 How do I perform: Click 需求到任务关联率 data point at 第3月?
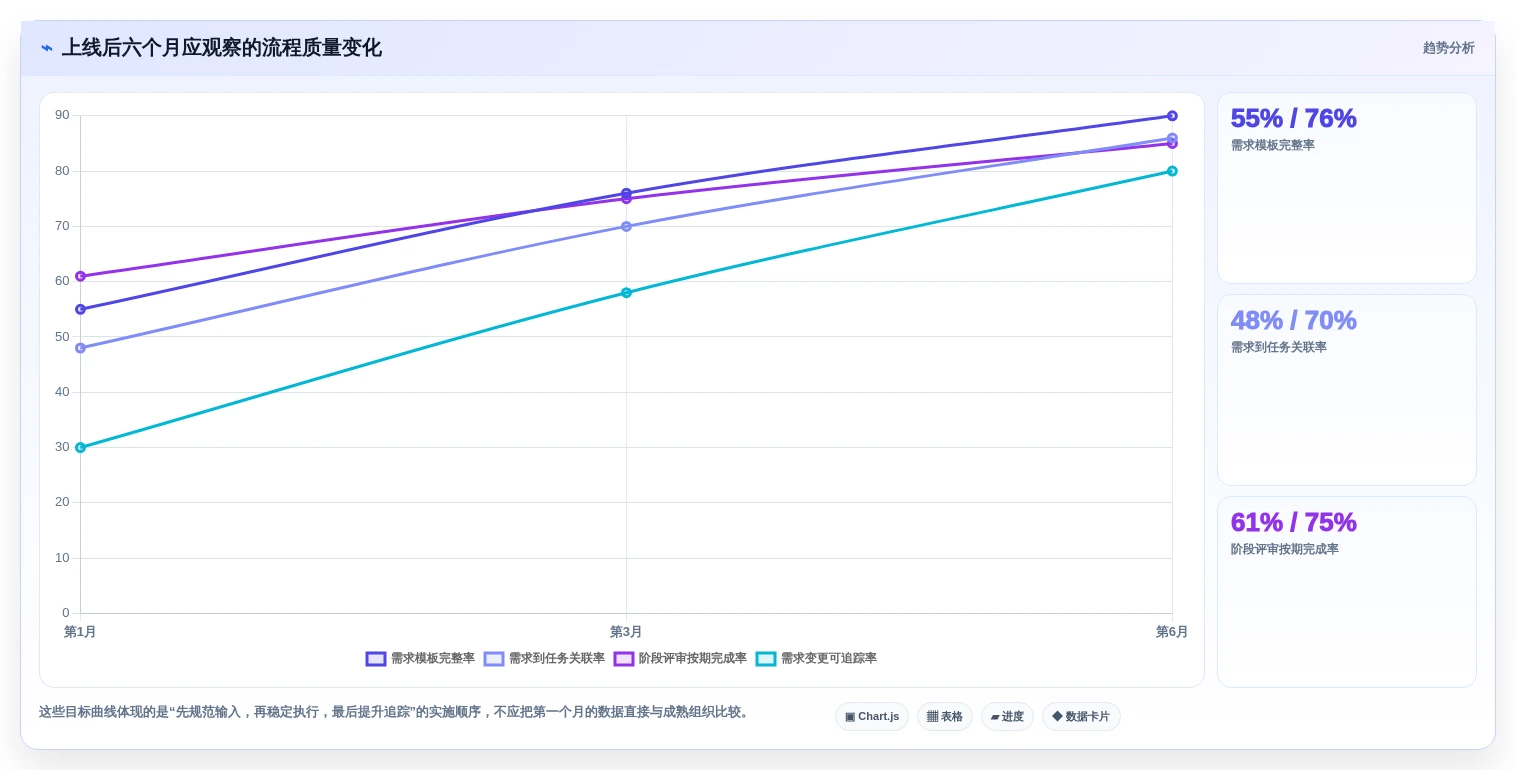(626, 226)
